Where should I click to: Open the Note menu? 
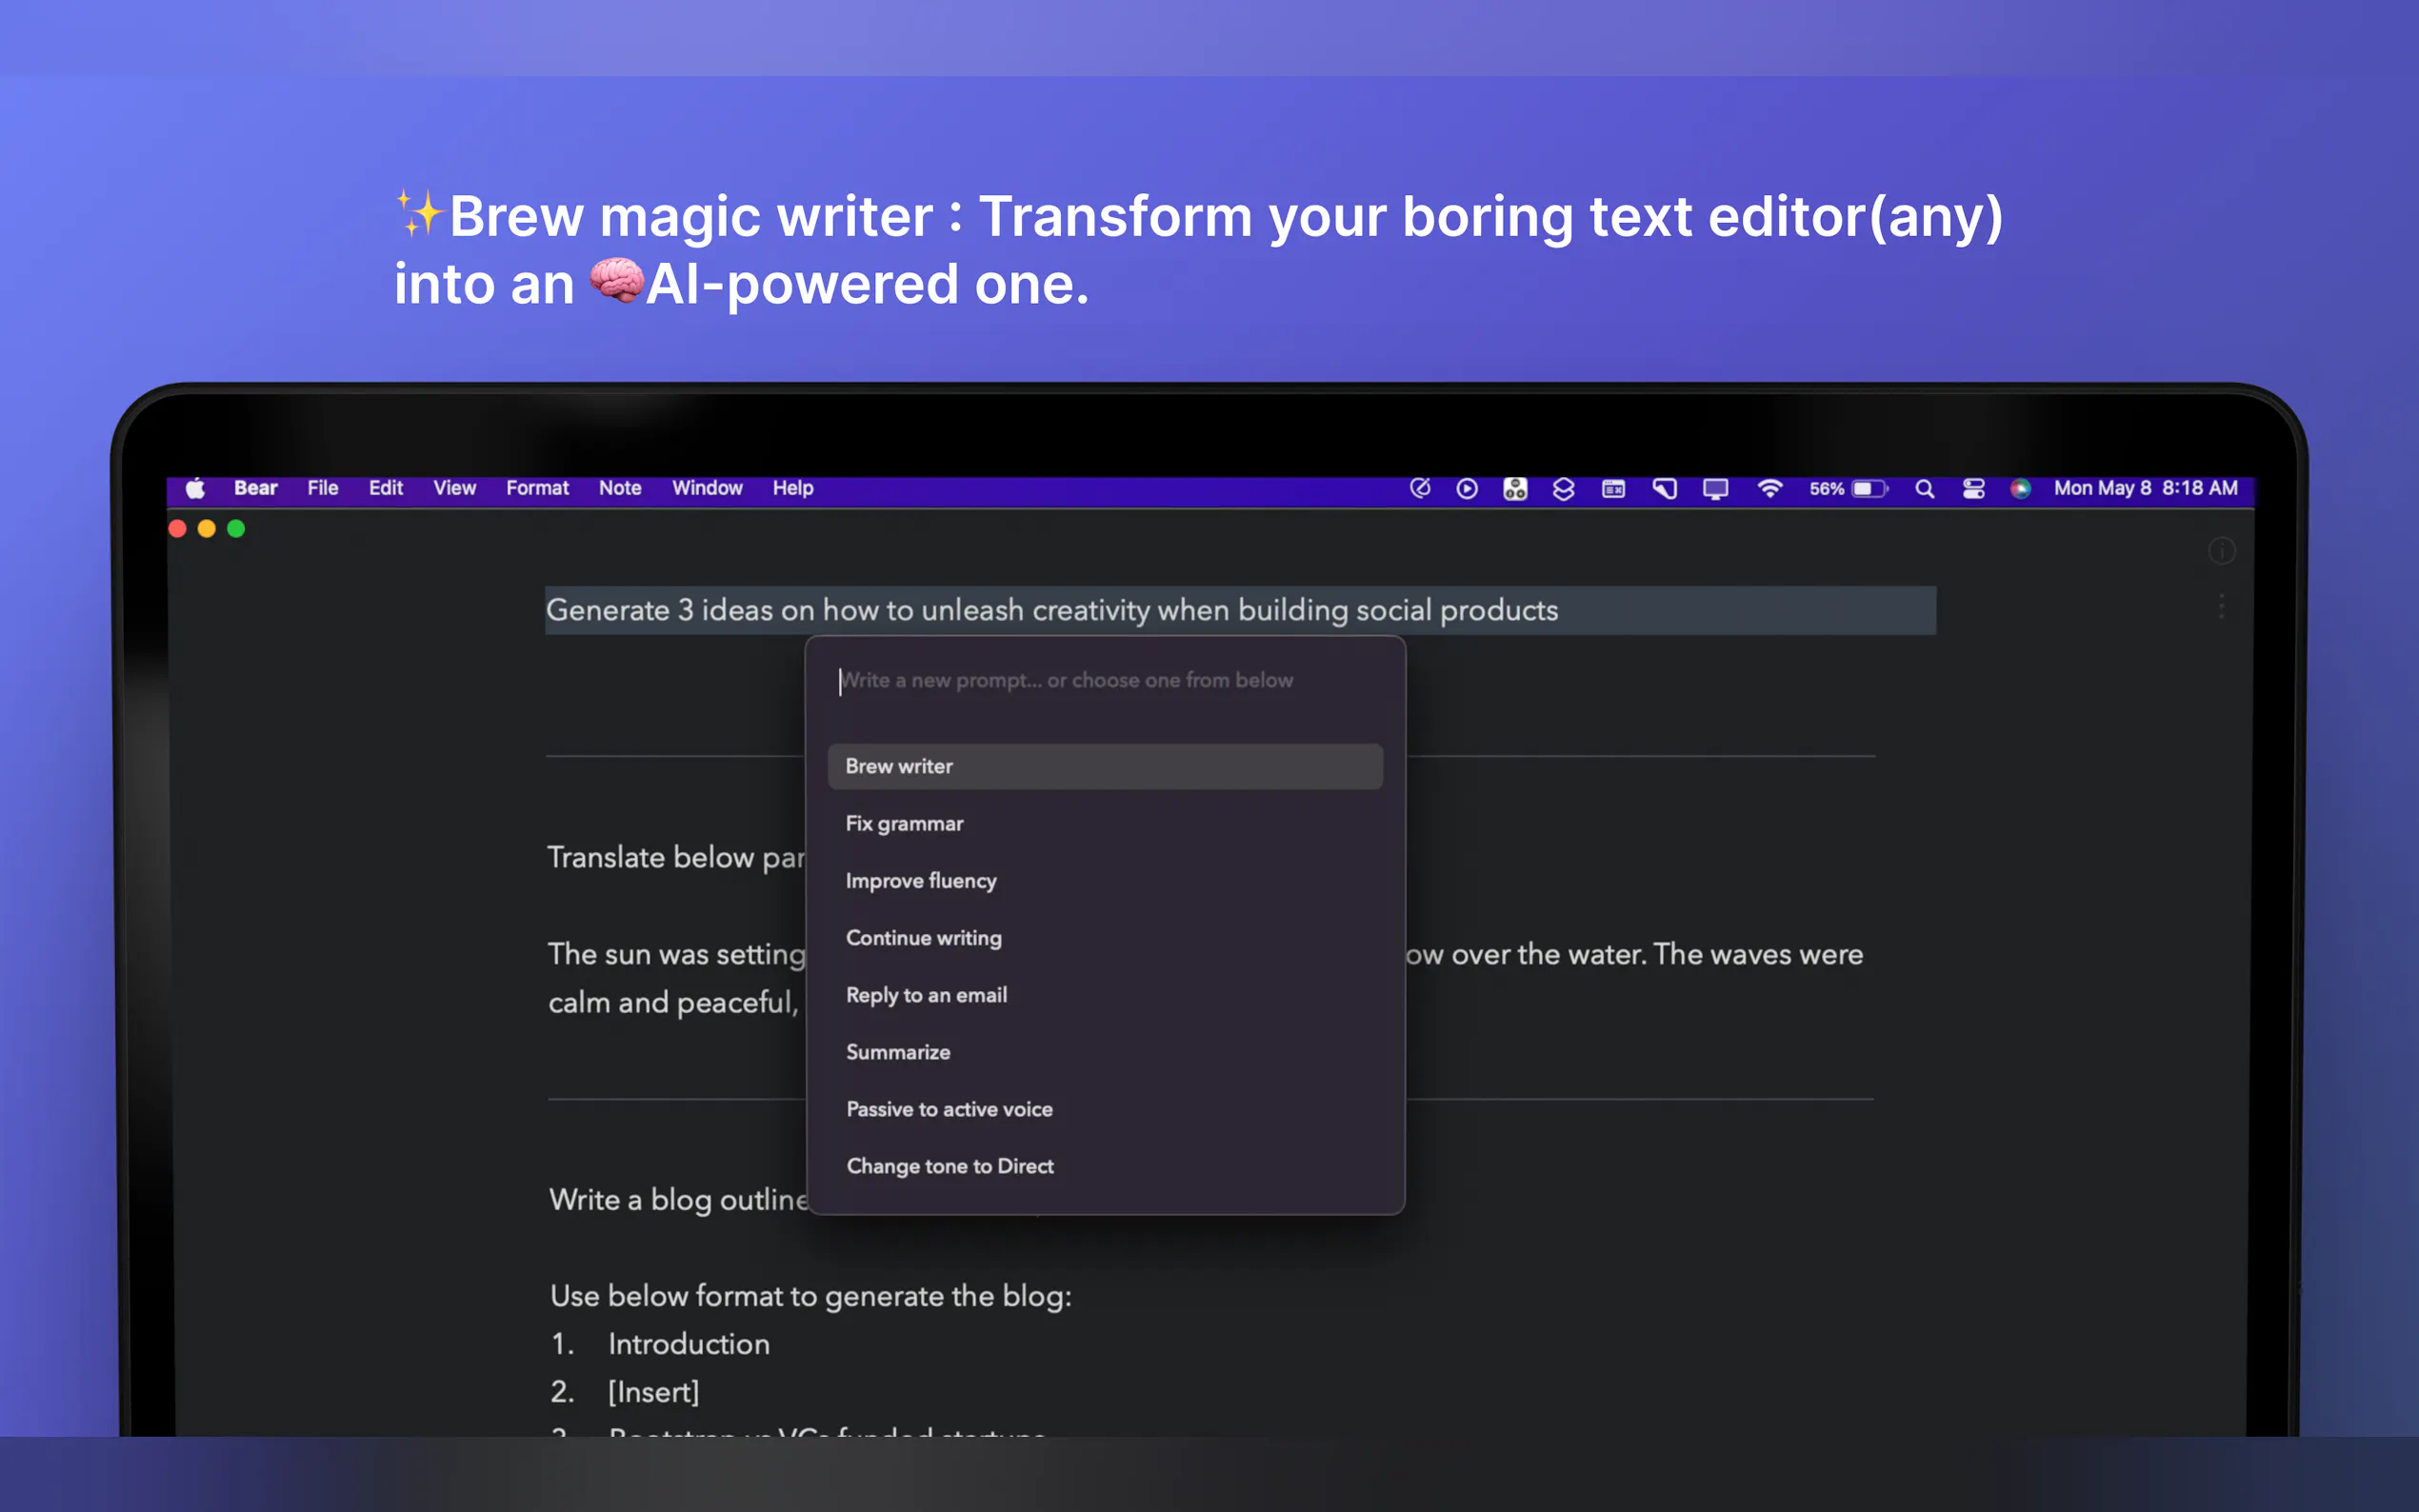click(620, 488)
